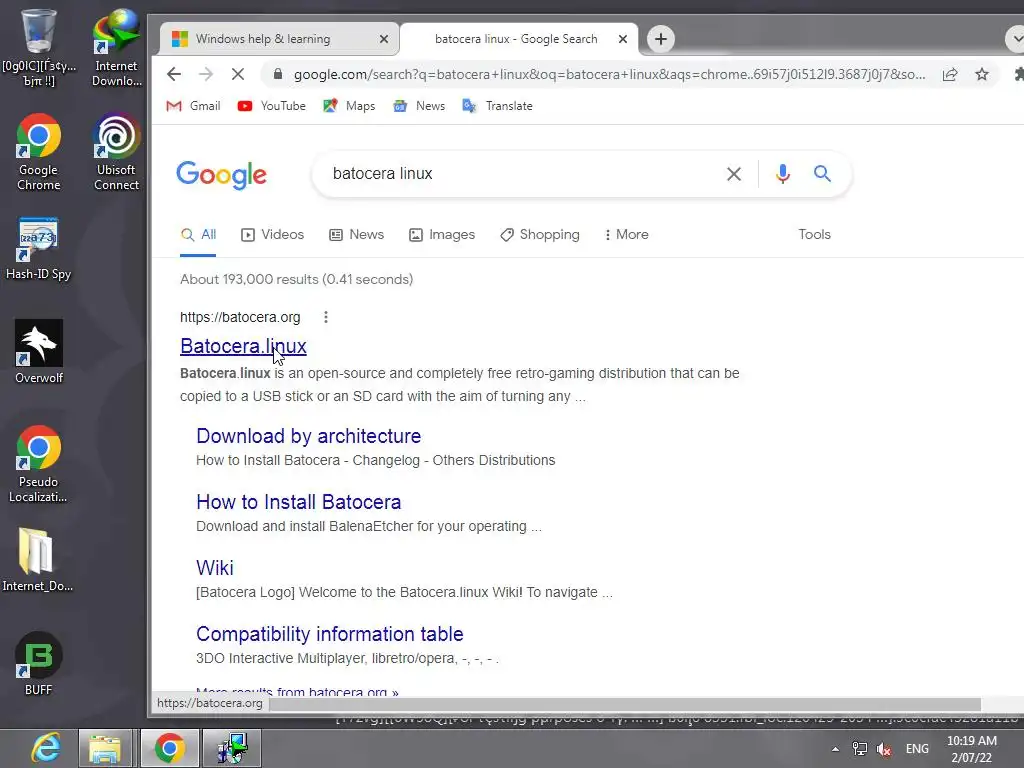Open File Explorer from taskbar
The width and height of the screenshot is (1024, 768).
(105, 748)
